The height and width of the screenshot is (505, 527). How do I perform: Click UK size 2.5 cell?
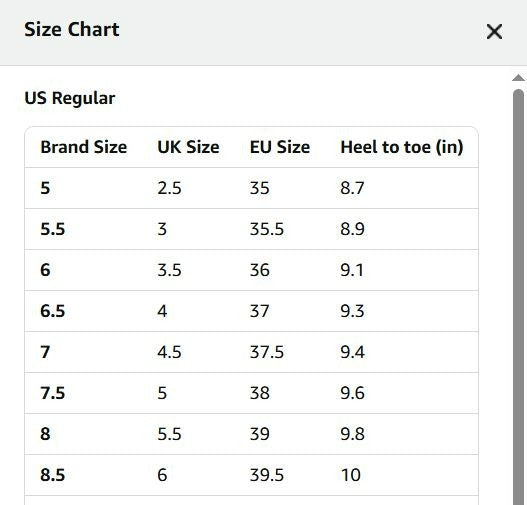169,188
